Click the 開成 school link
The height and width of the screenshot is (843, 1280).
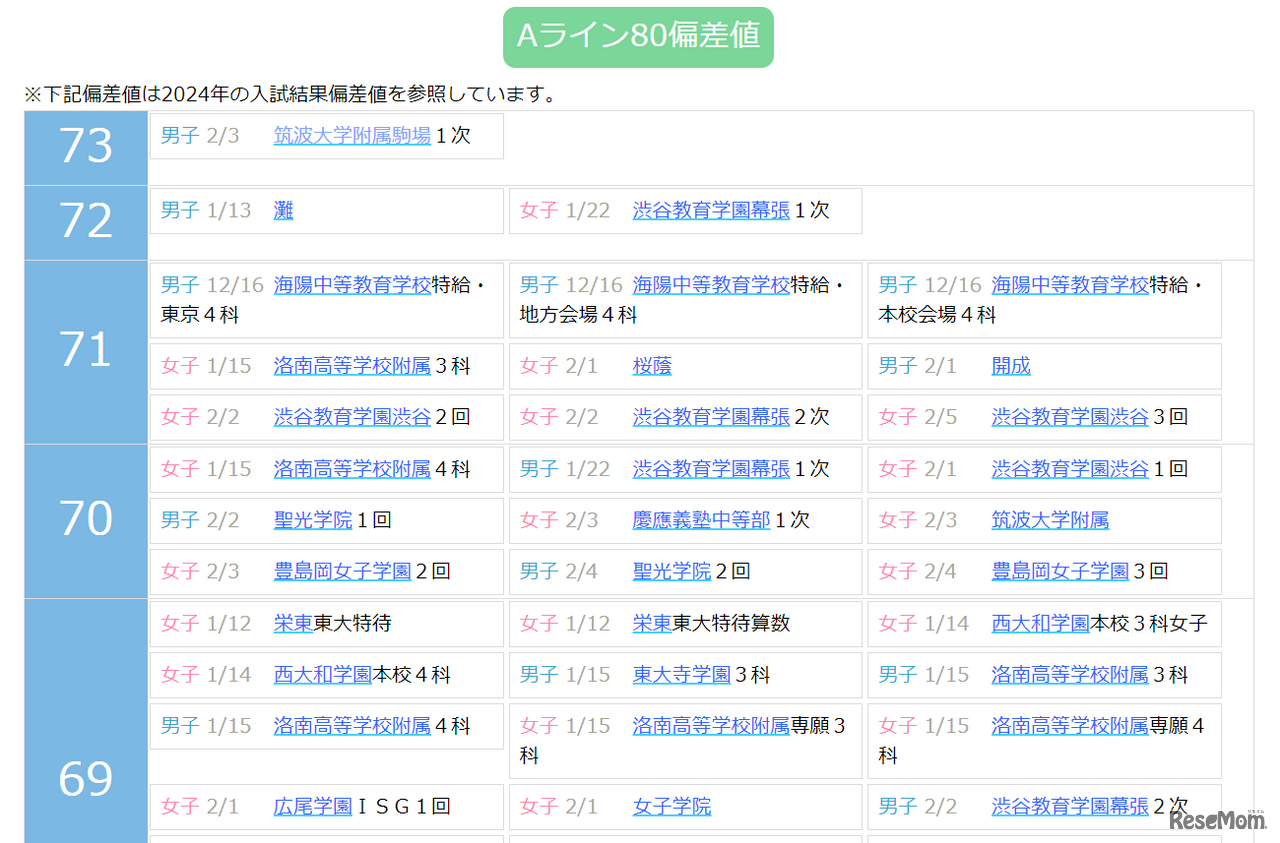(x=1011, y=366)
